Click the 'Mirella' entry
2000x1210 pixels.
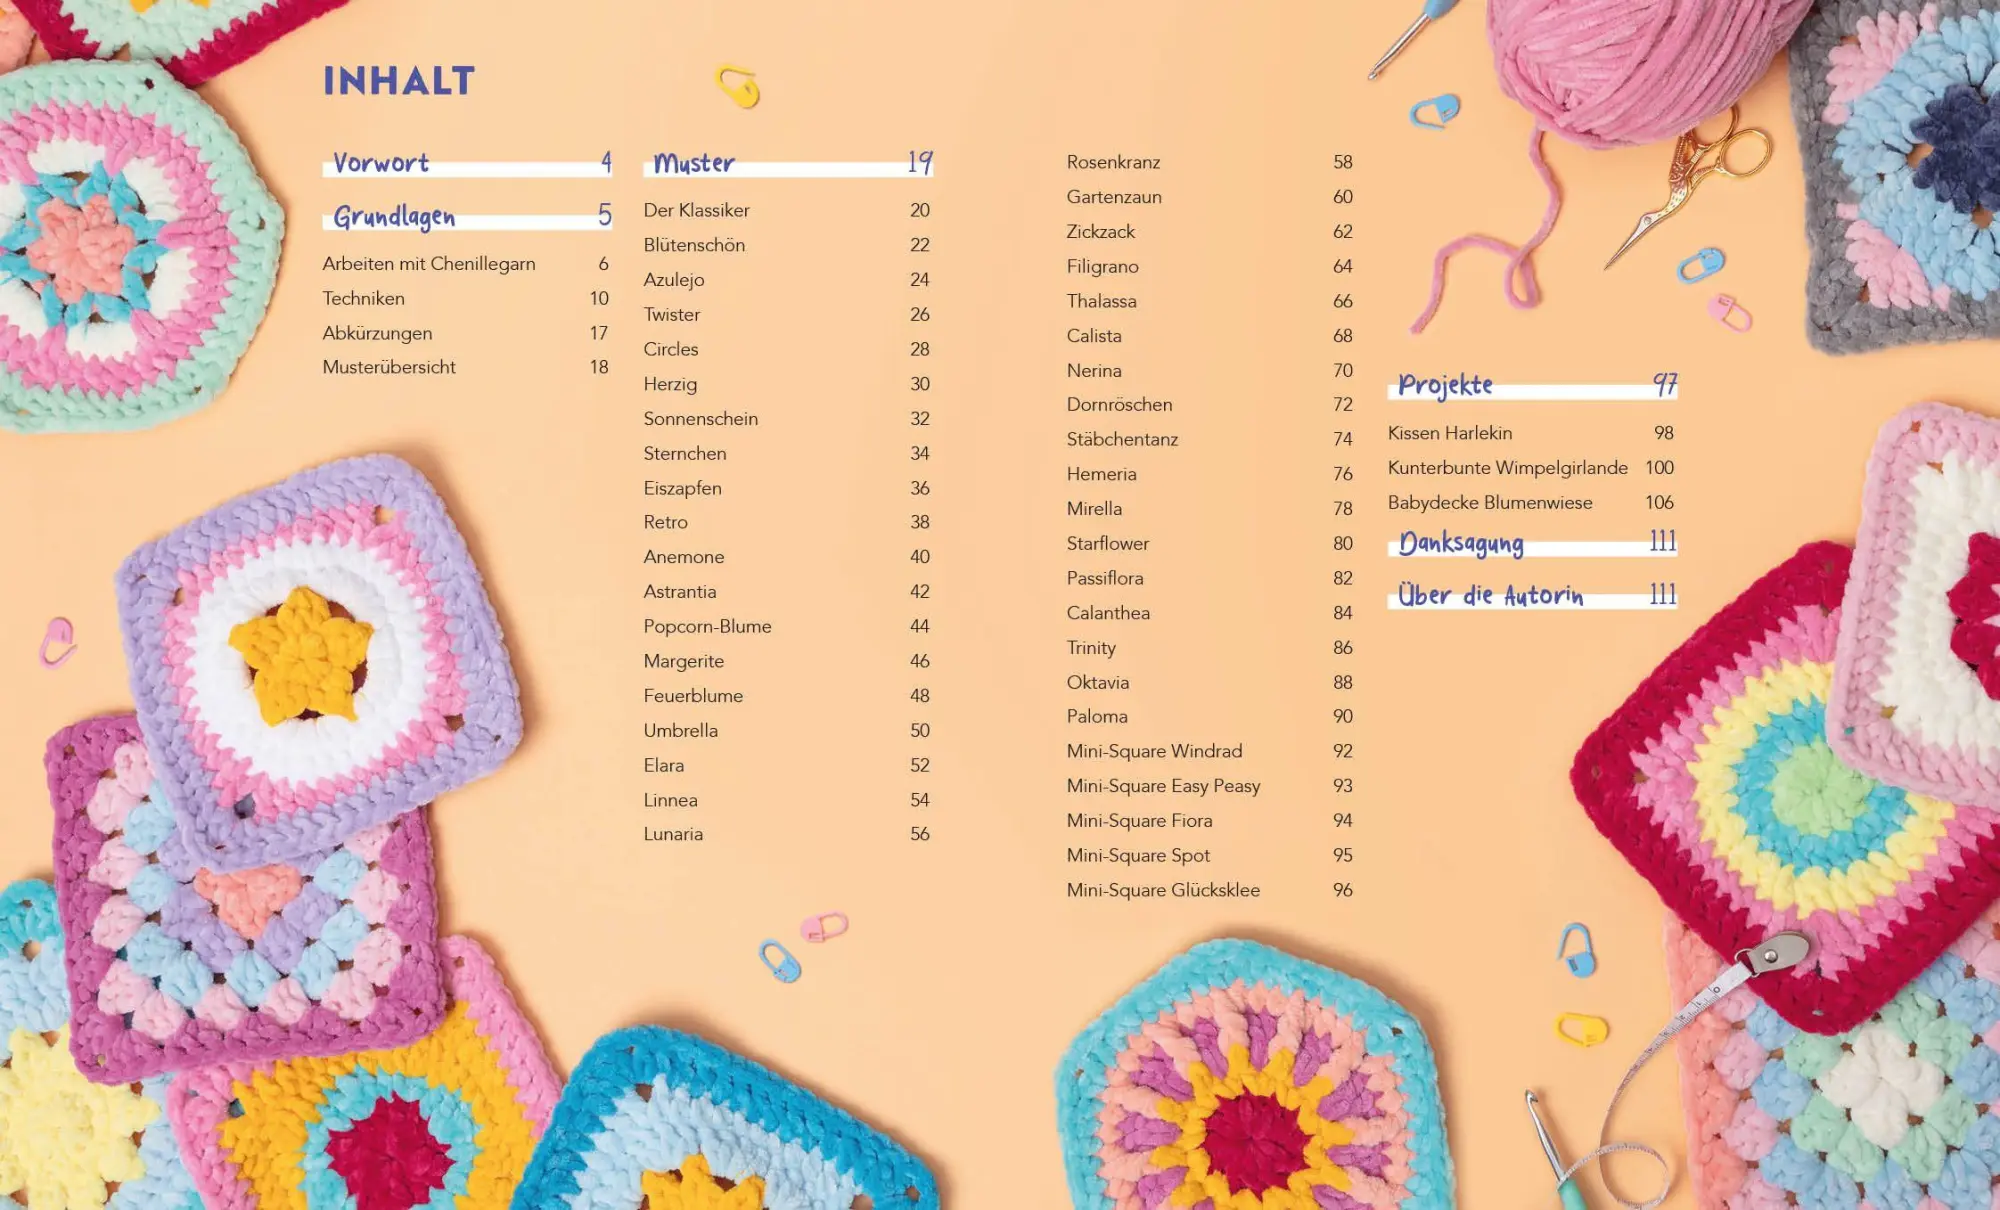point(1094,508)
